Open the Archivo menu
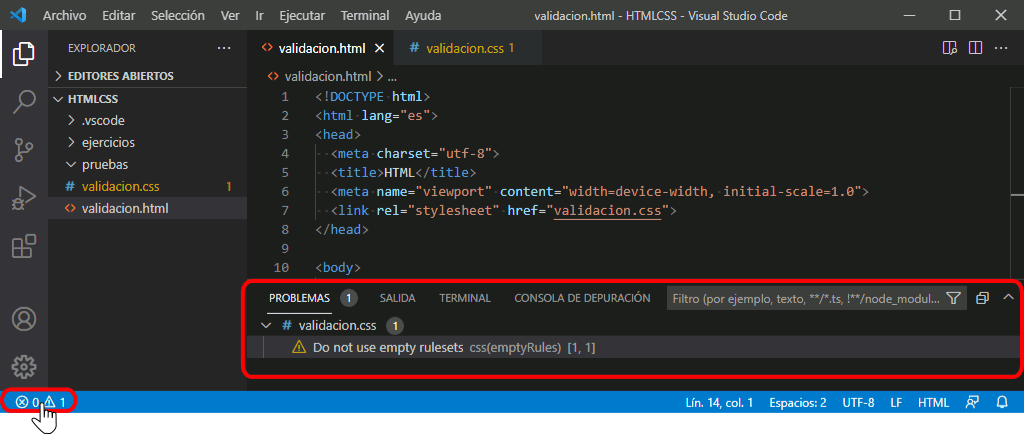 pyautogui.click(x=65, y=15)
